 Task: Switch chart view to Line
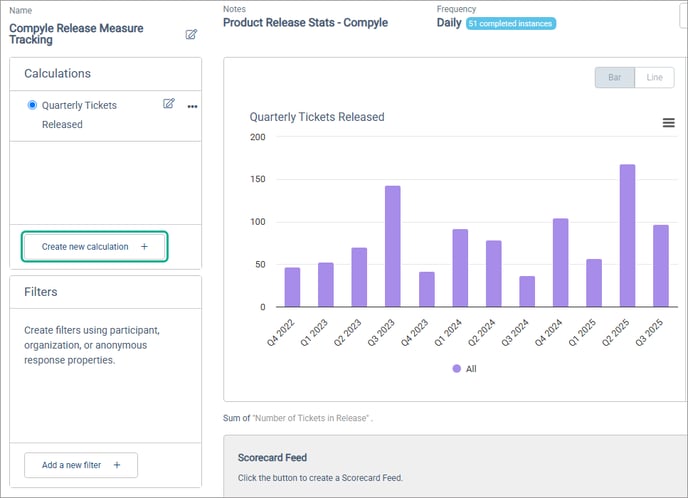click(x=654, y=78)
